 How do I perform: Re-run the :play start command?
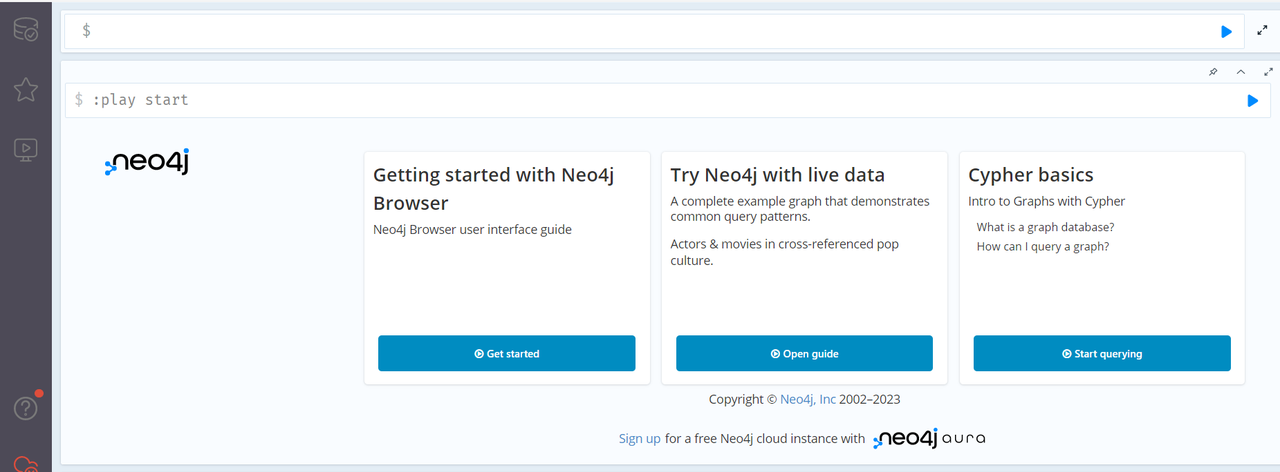1252,100
